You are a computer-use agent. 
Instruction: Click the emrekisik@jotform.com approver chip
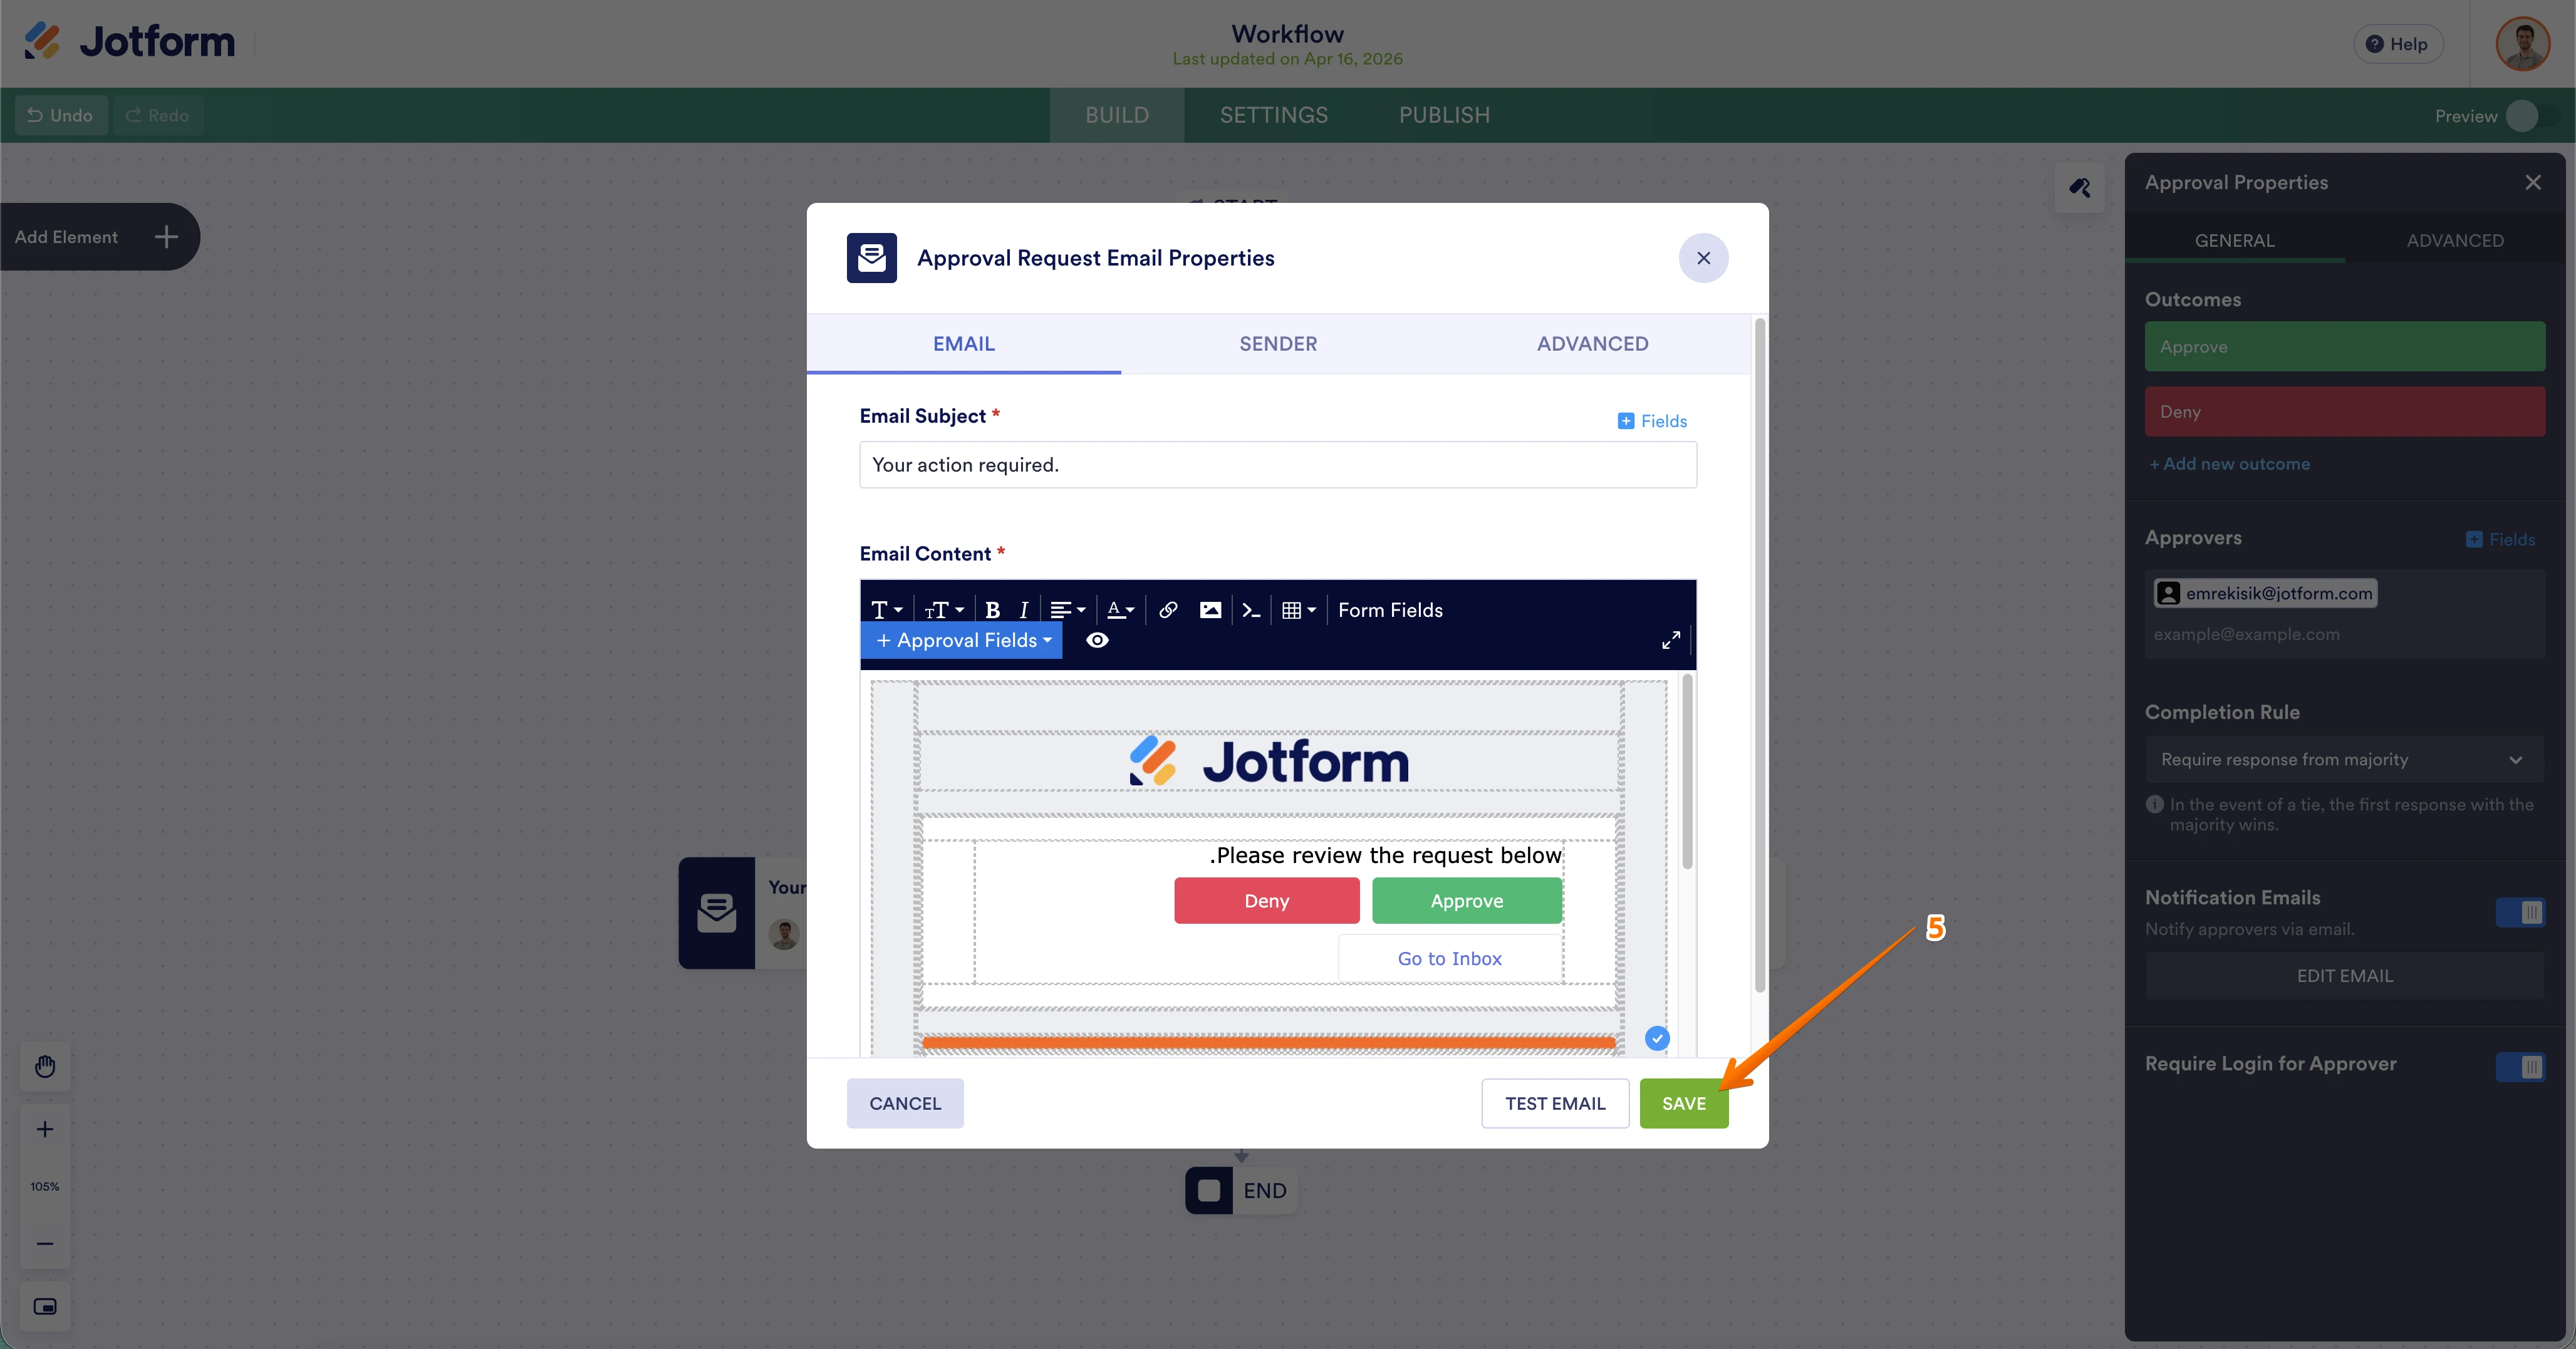[2265, 594]
